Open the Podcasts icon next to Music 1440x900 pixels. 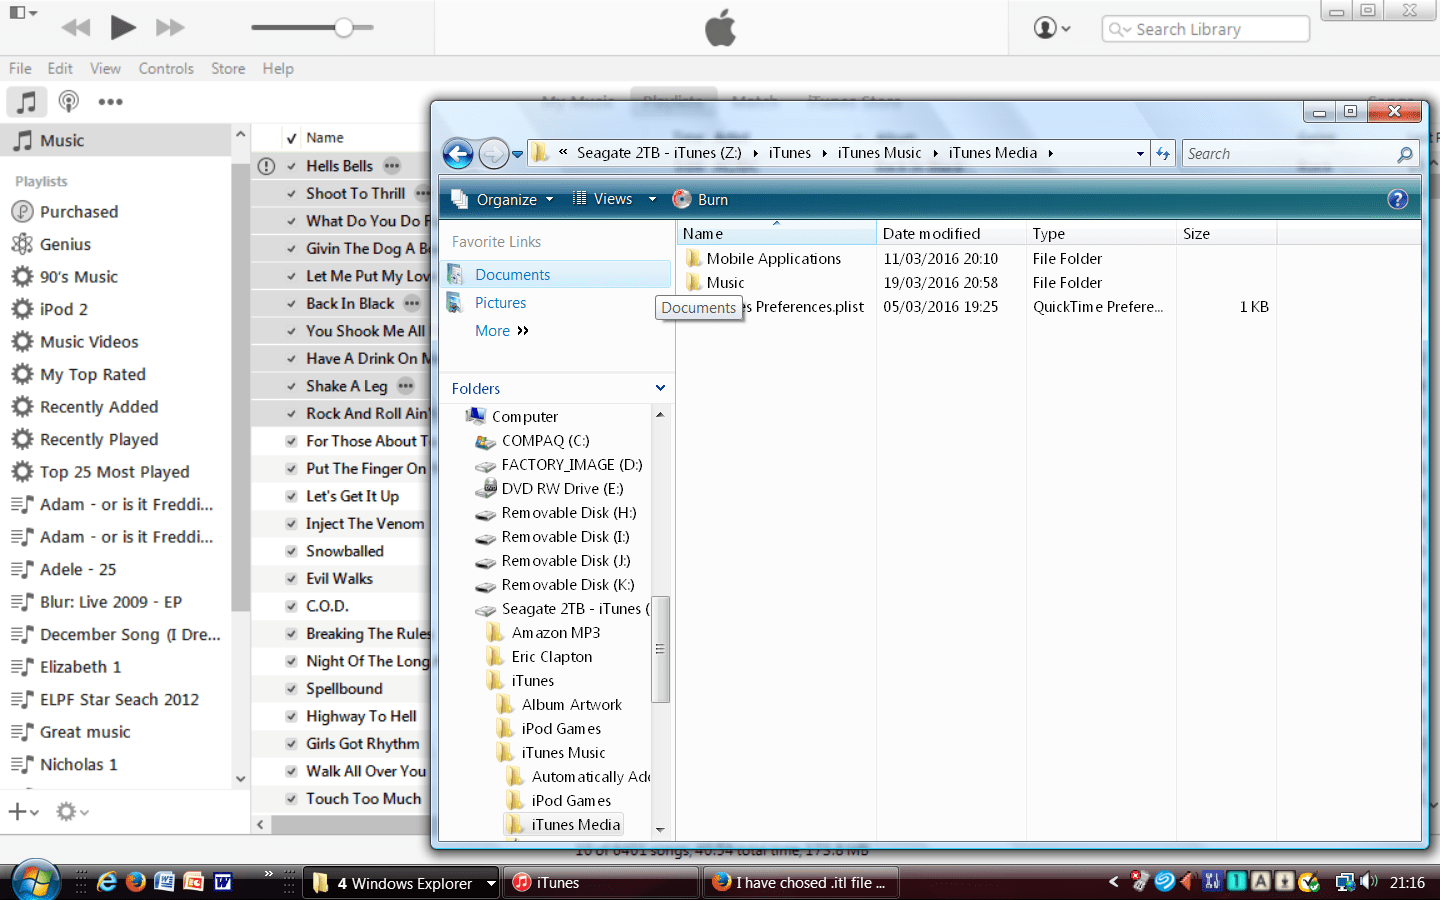coord(68,101)
